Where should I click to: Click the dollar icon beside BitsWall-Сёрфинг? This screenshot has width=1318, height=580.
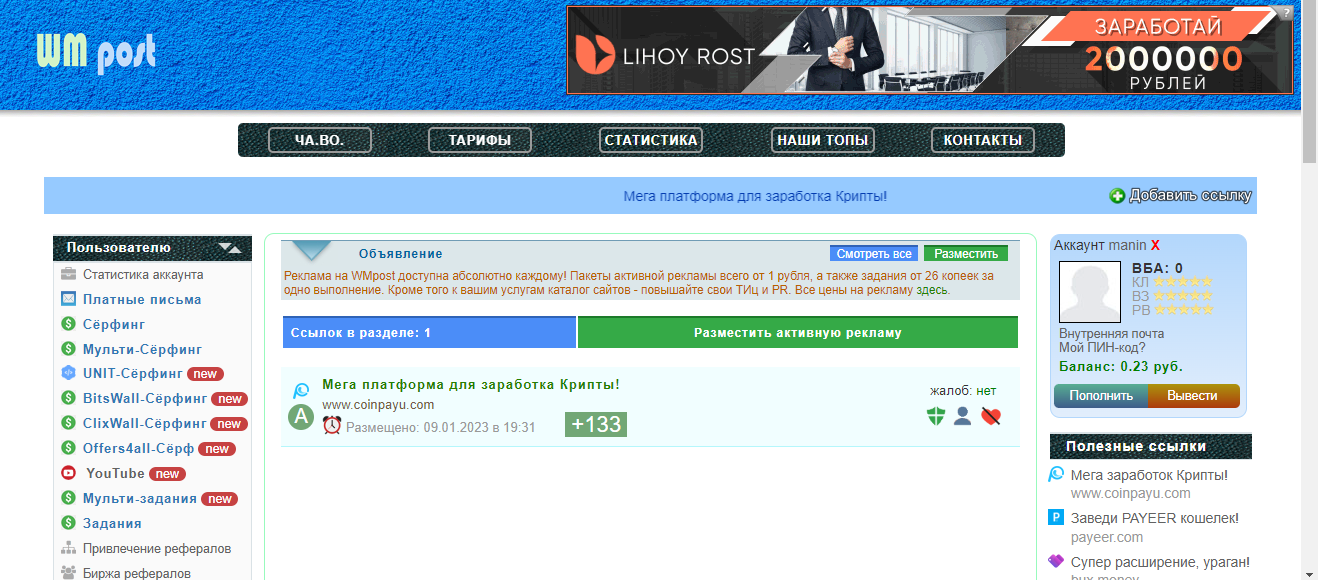coord(69,398)
